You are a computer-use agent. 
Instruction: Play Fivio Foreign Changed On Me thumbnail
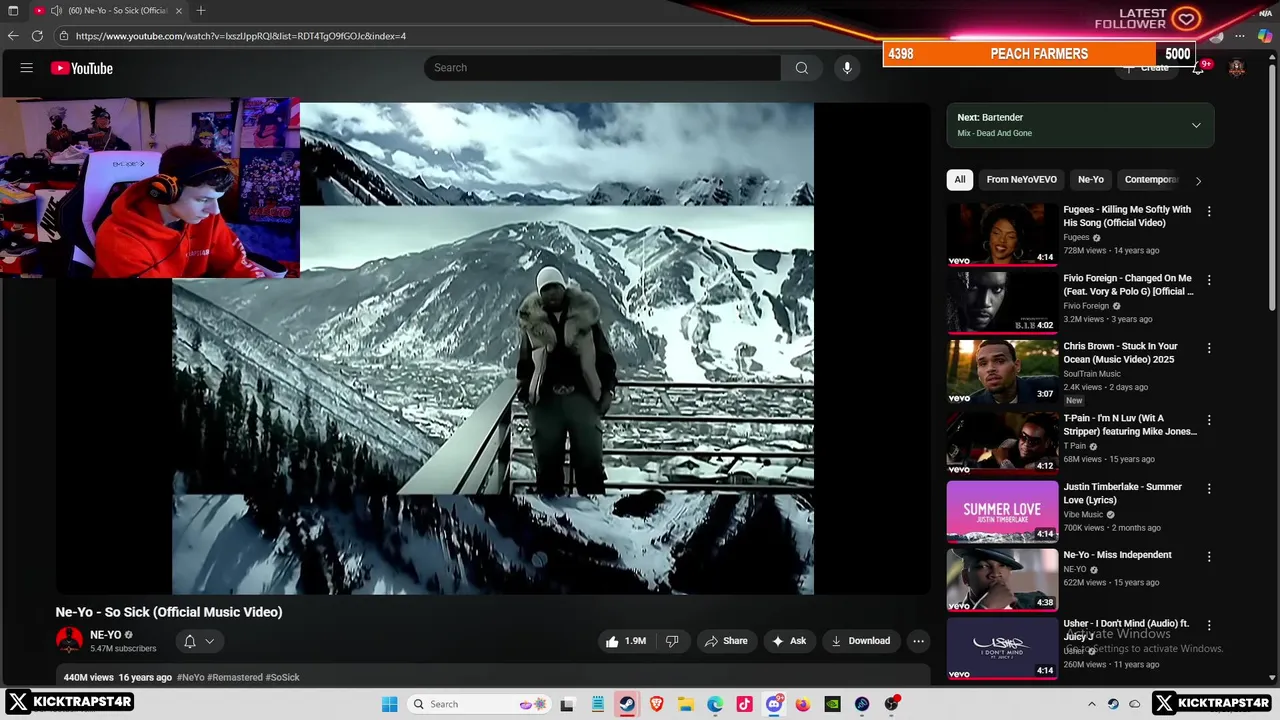pos(1002,302)
